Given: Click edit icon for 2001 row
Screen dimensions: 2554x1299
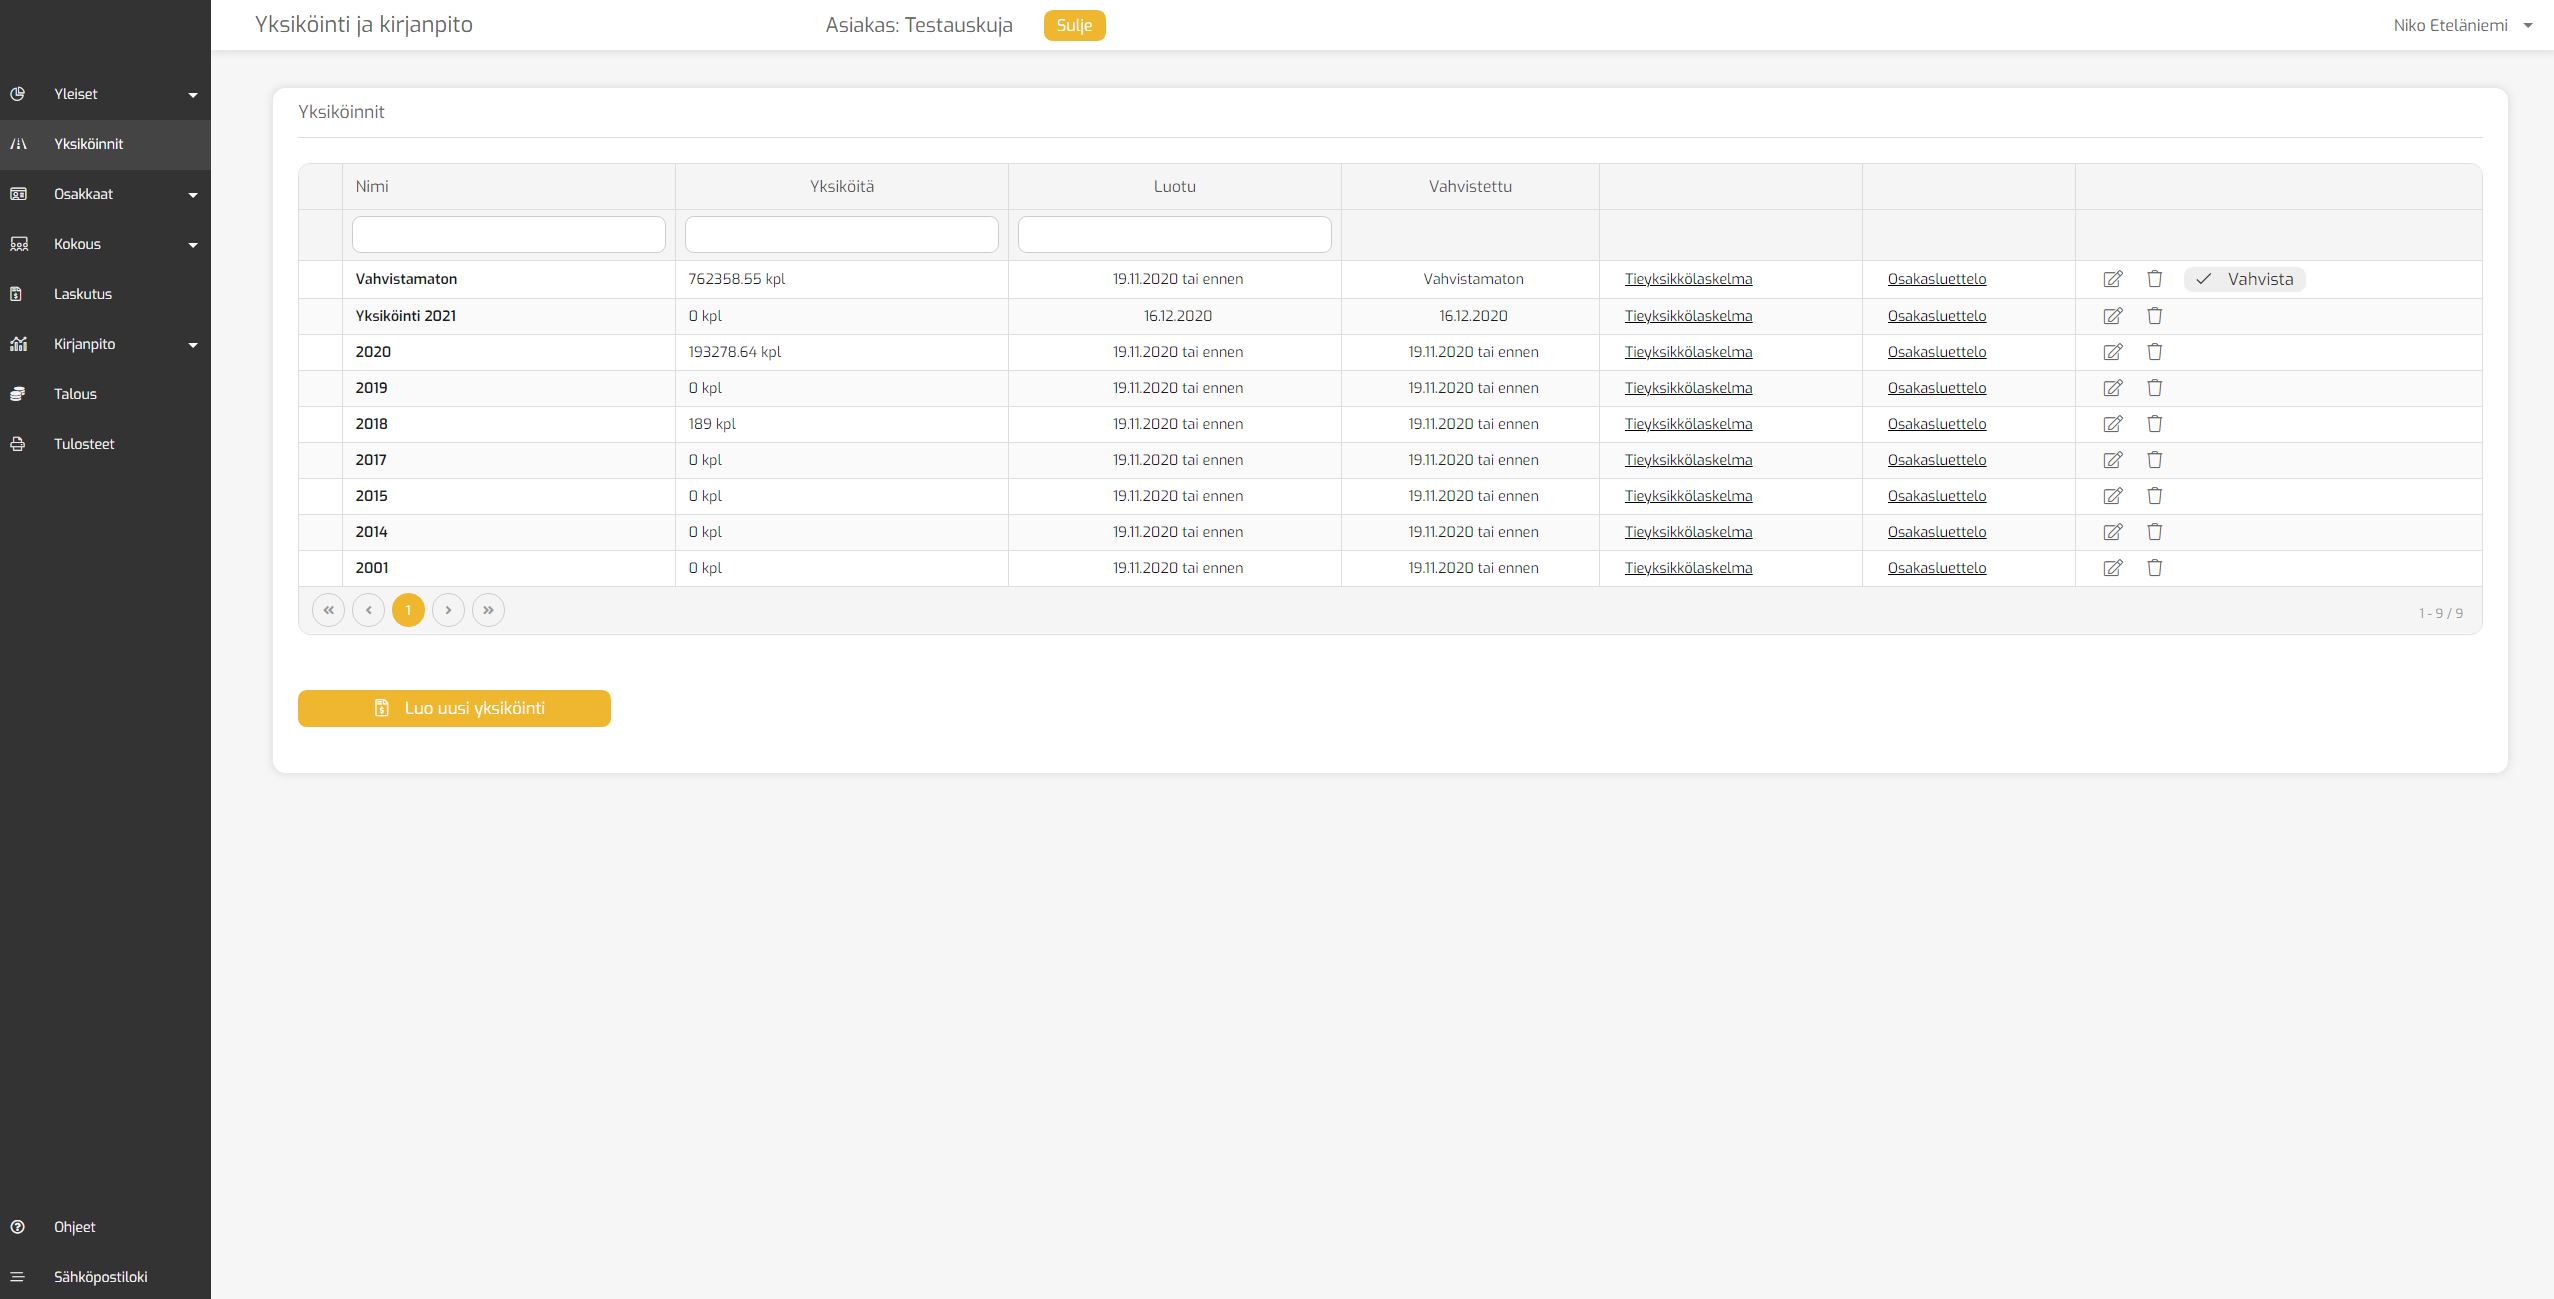Looking at the screenshot, I should pos(2112,568).
